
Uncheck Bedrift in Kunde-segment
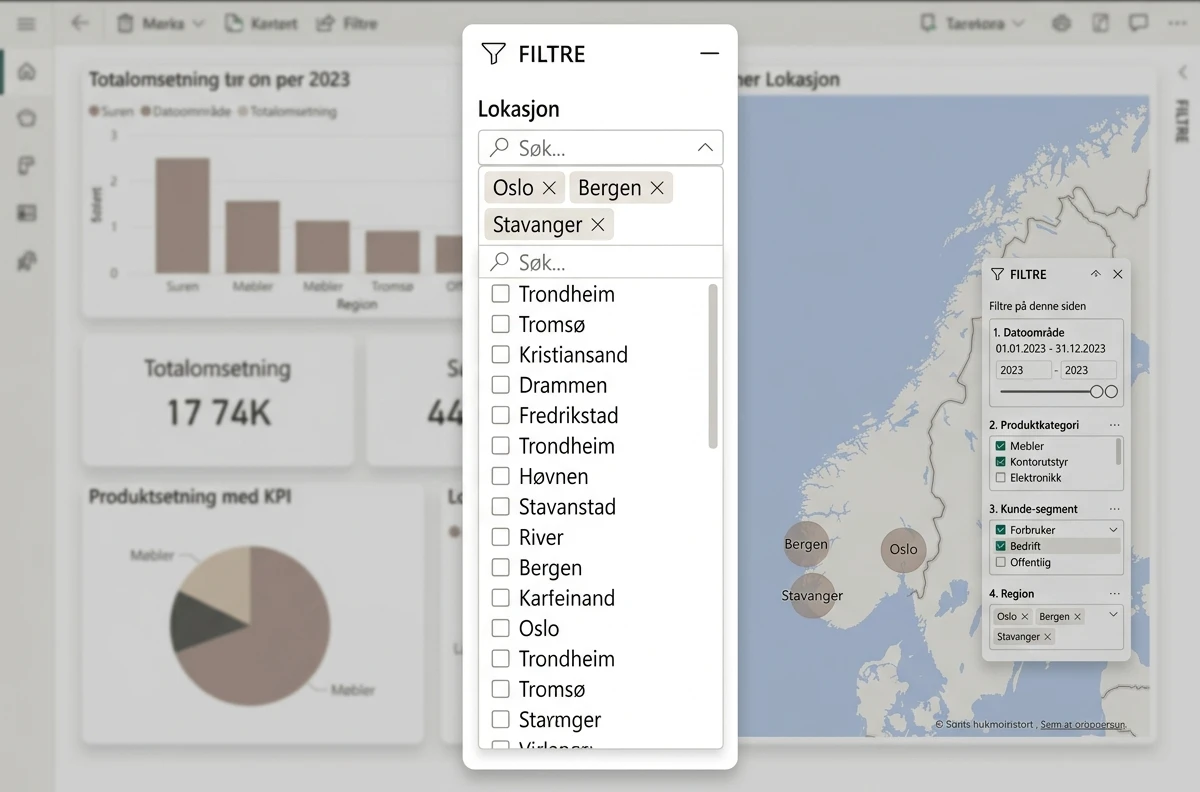click(1000, 546)
